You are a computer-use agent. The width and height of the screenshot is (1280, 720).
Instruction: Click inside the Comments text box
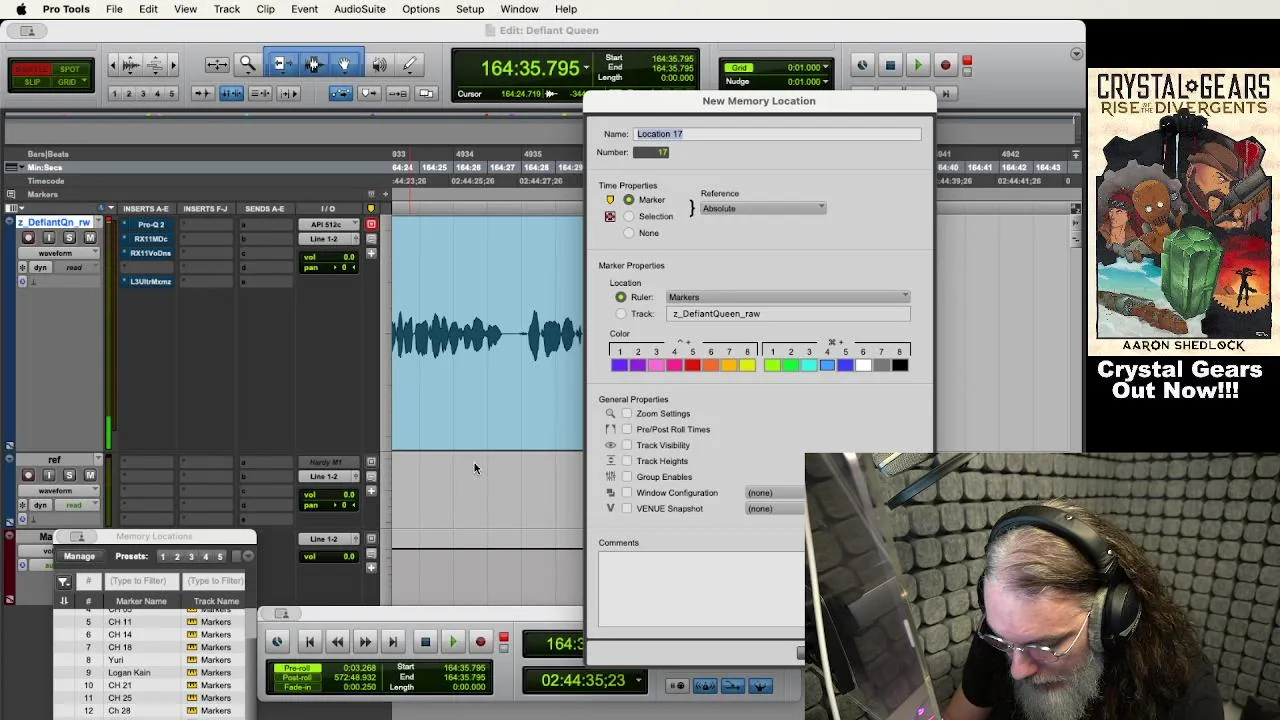[x=702, y=588]
